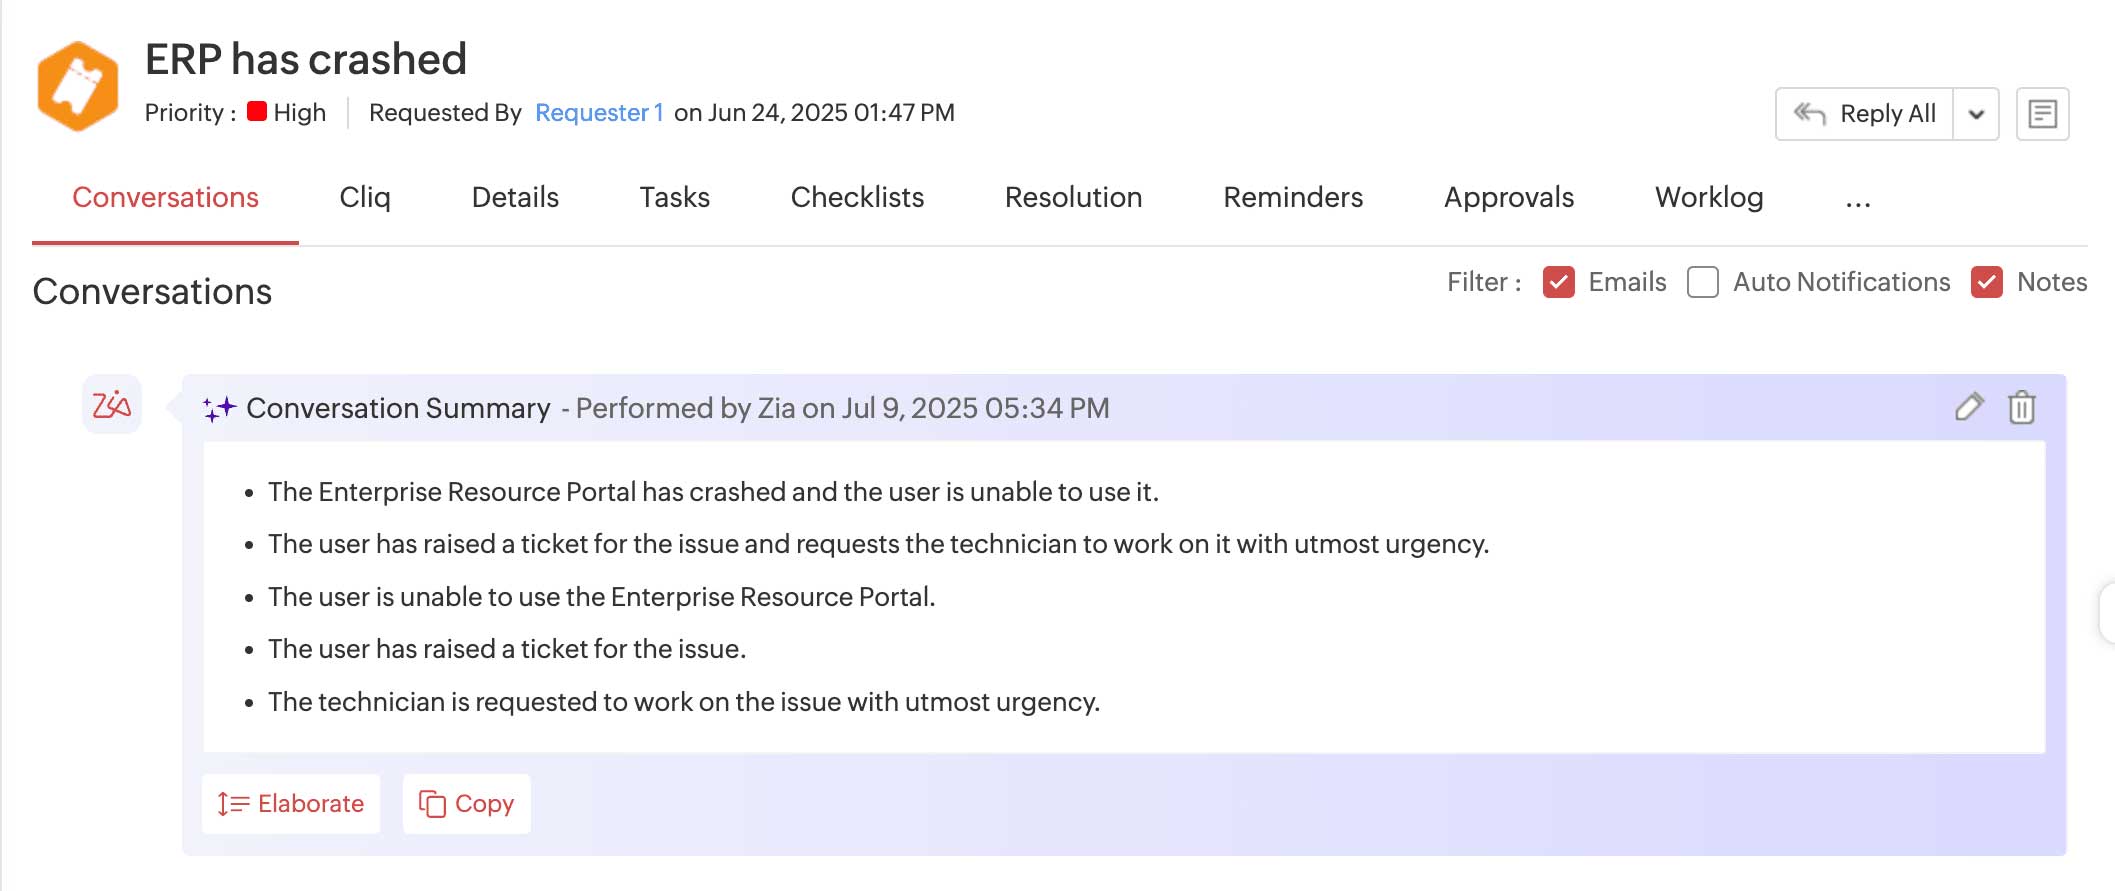Expand the Reply All dropdown arrow

(1976, 113)
